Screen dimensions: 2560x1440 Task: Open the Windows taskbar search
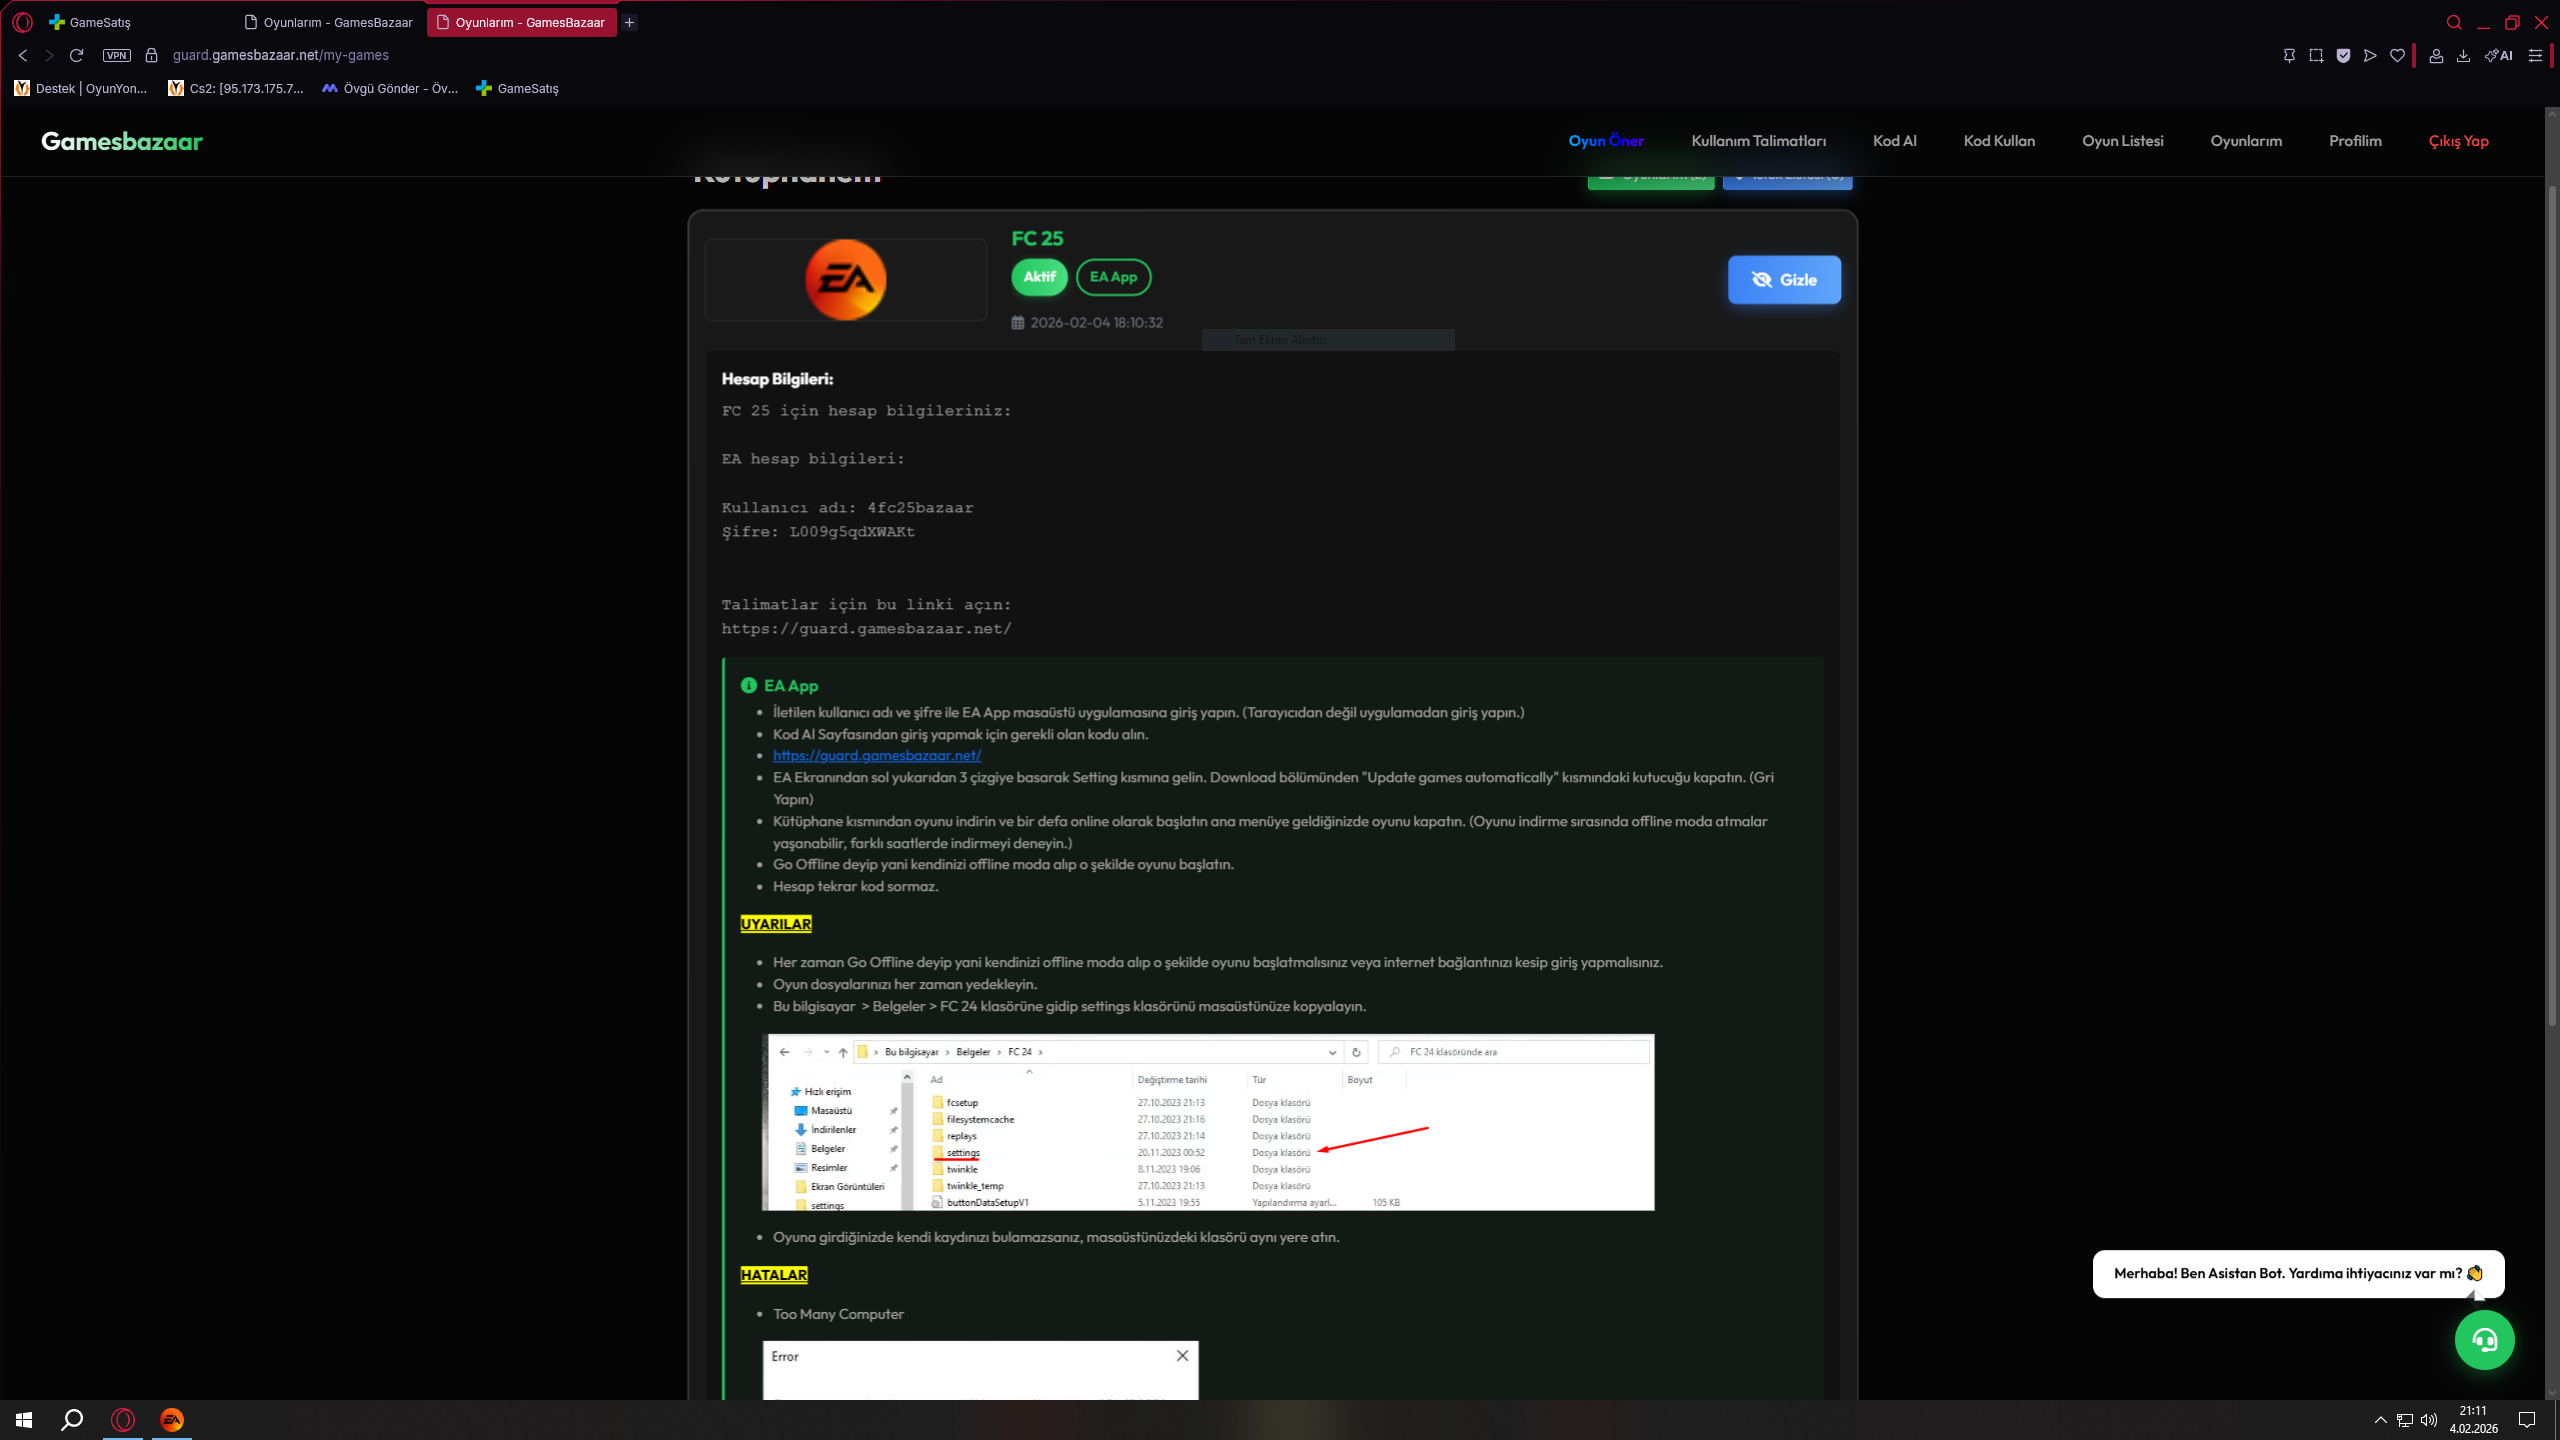[72, 1420]
